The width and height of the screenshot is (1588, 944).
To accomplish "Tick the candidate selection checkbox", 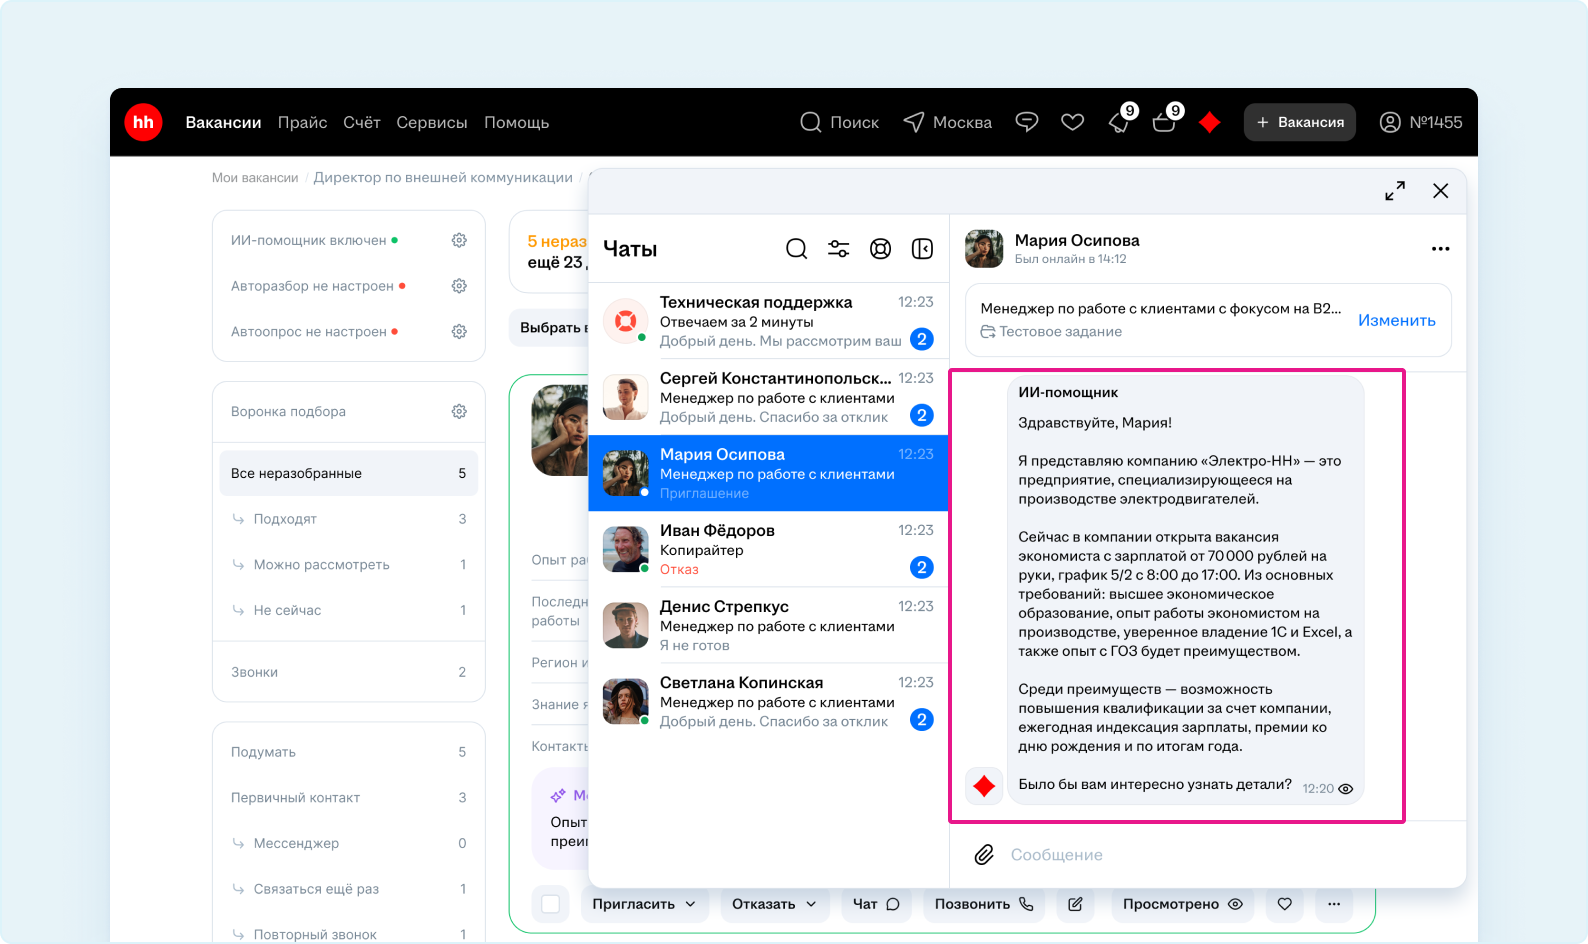I will [550, 904].
